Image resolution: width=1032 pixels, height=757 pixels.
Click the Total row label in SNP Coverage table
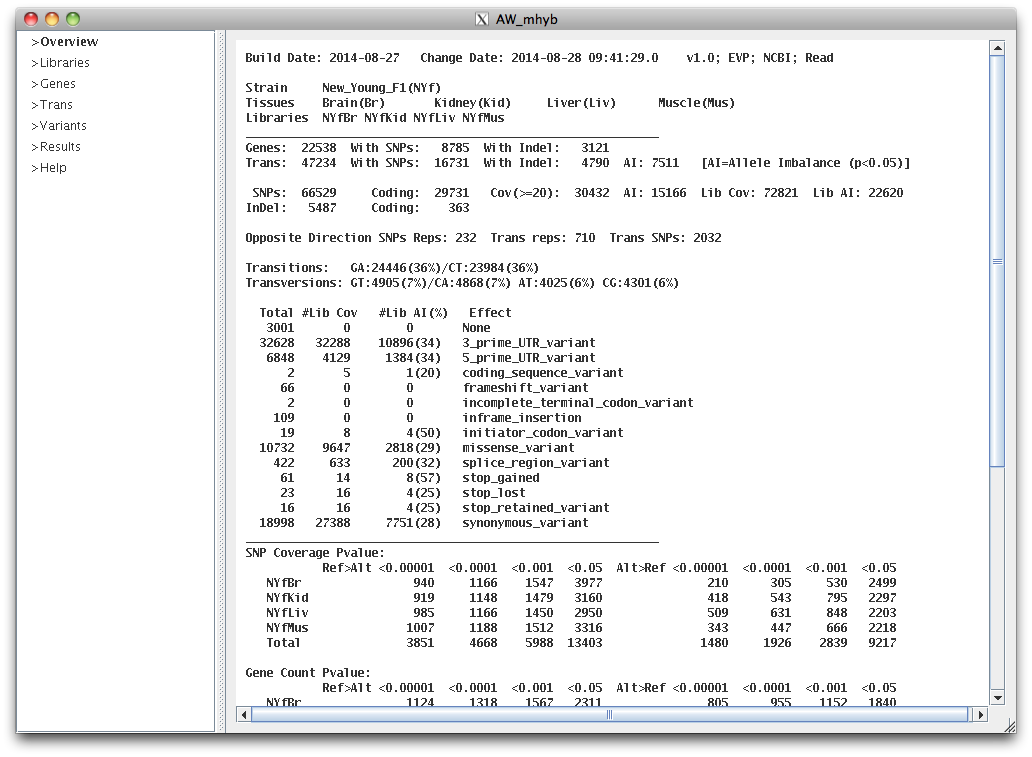point(283,643)
